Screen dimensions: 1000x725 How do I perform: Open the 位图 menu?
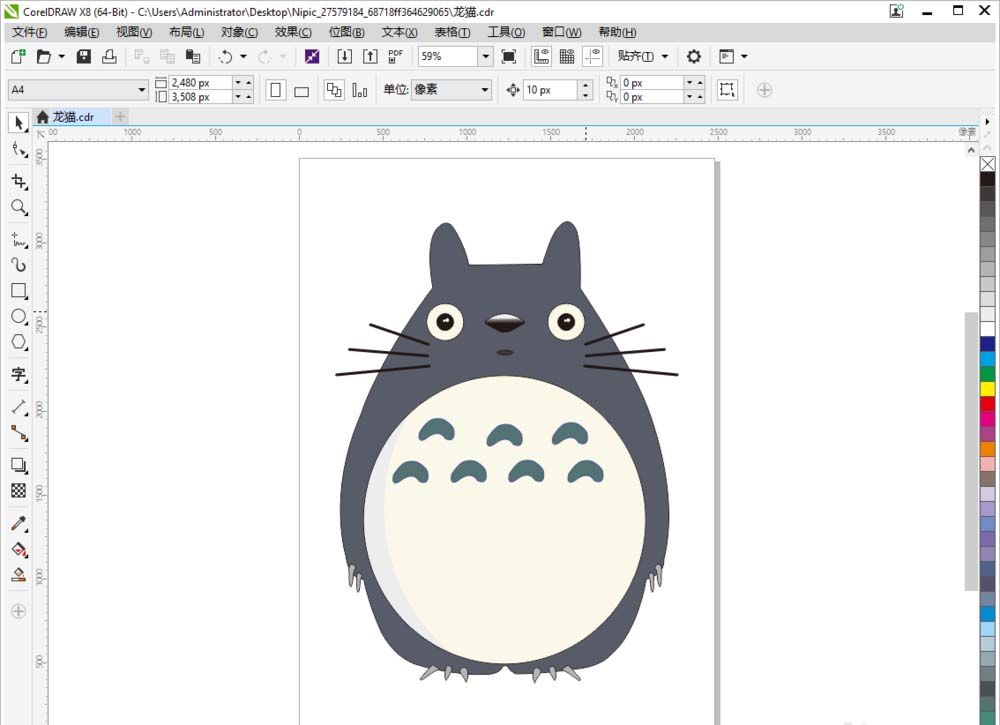[x=345, y=32]
